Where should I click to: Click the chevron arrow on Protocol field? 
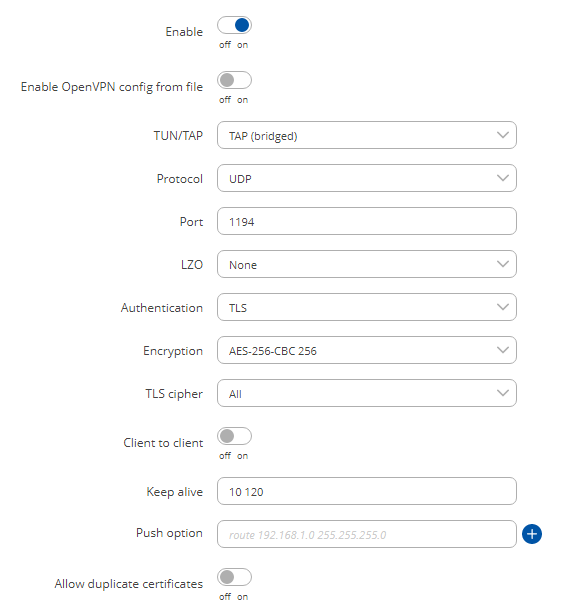pyautogui.click(x=503, y=178)
